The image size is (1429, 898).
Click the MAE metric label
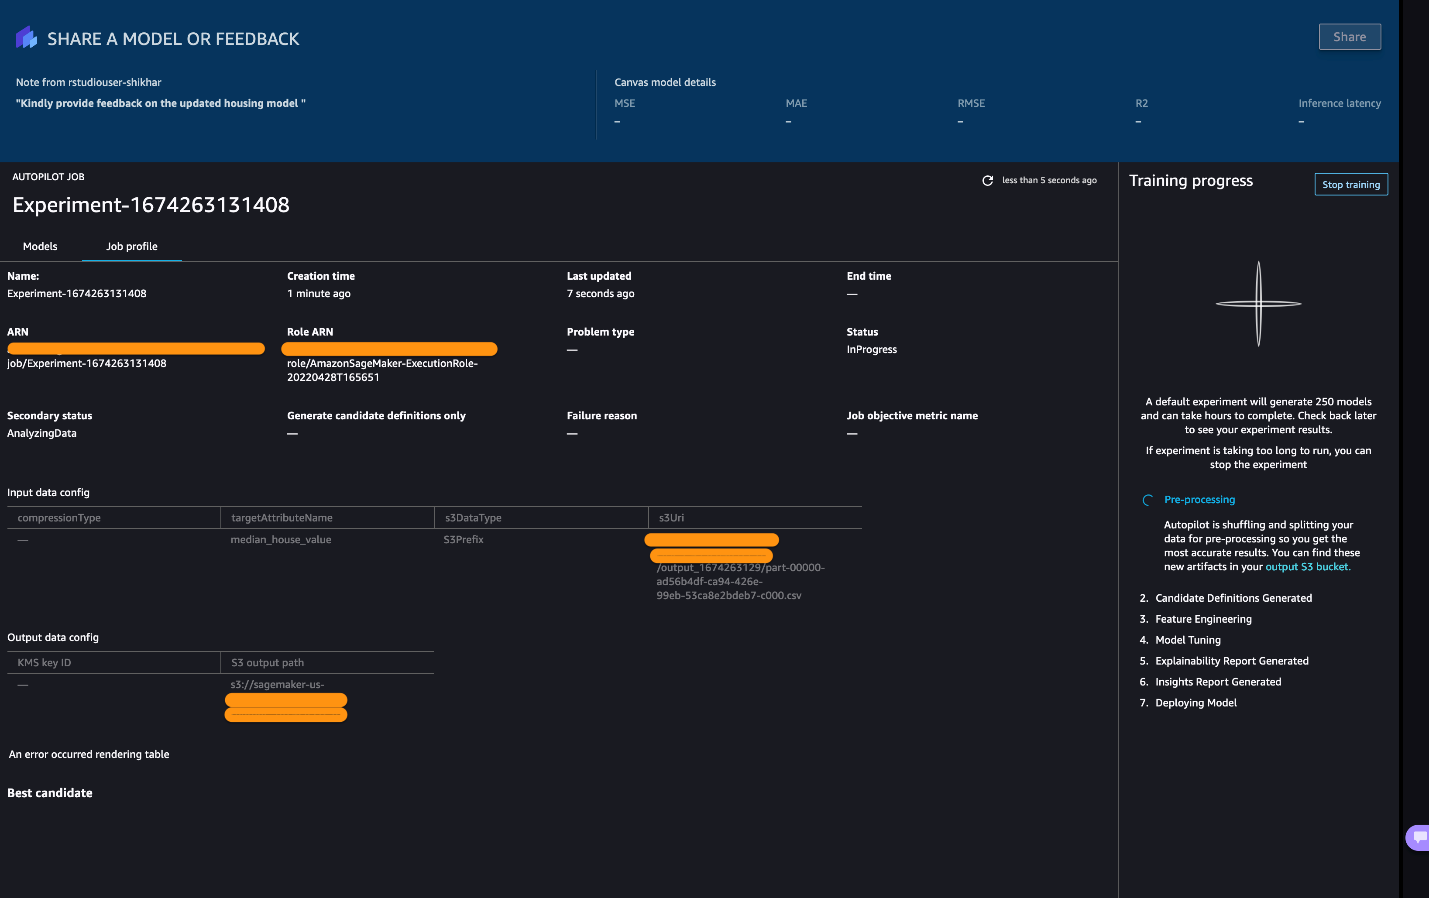point(796,104)
